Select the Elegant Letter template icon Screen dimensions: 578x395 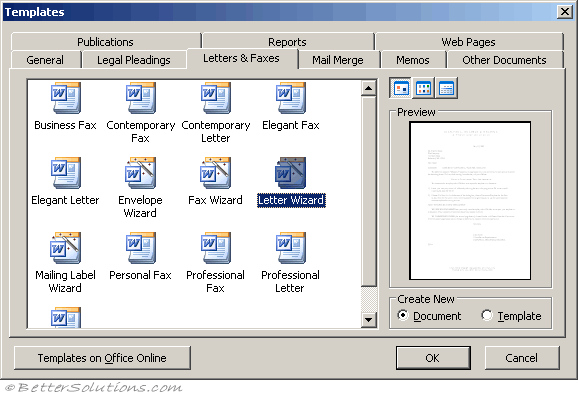point(66,173)
